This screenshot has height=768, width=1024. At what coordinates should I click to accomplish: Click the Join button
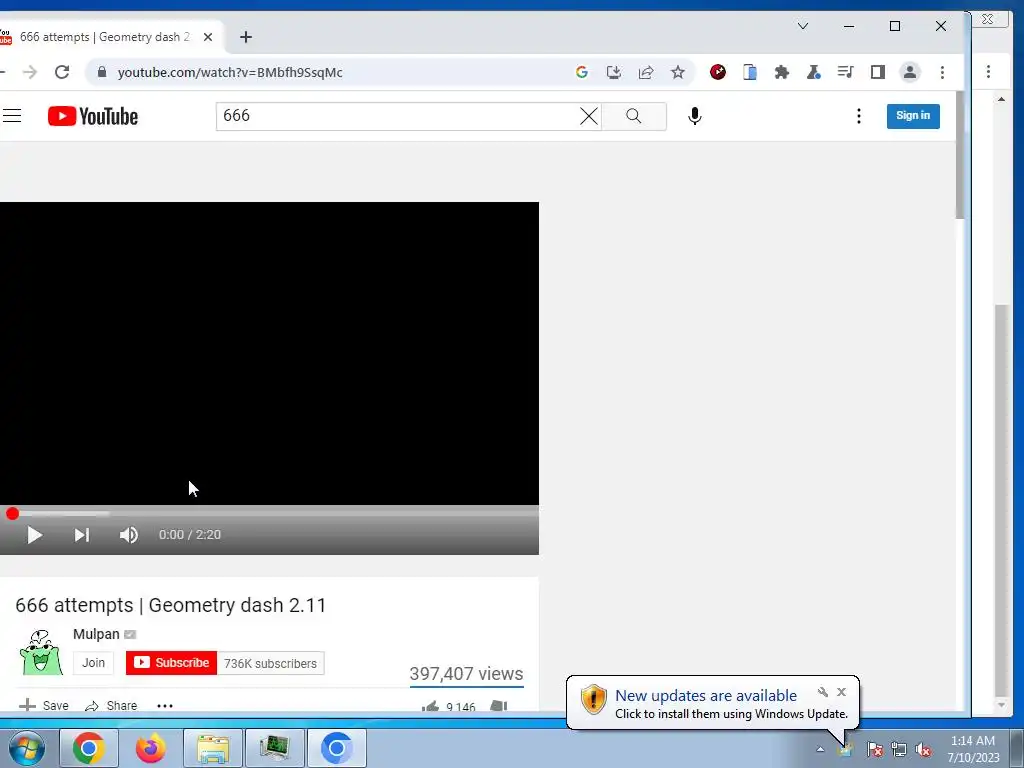tap(93, 663)
